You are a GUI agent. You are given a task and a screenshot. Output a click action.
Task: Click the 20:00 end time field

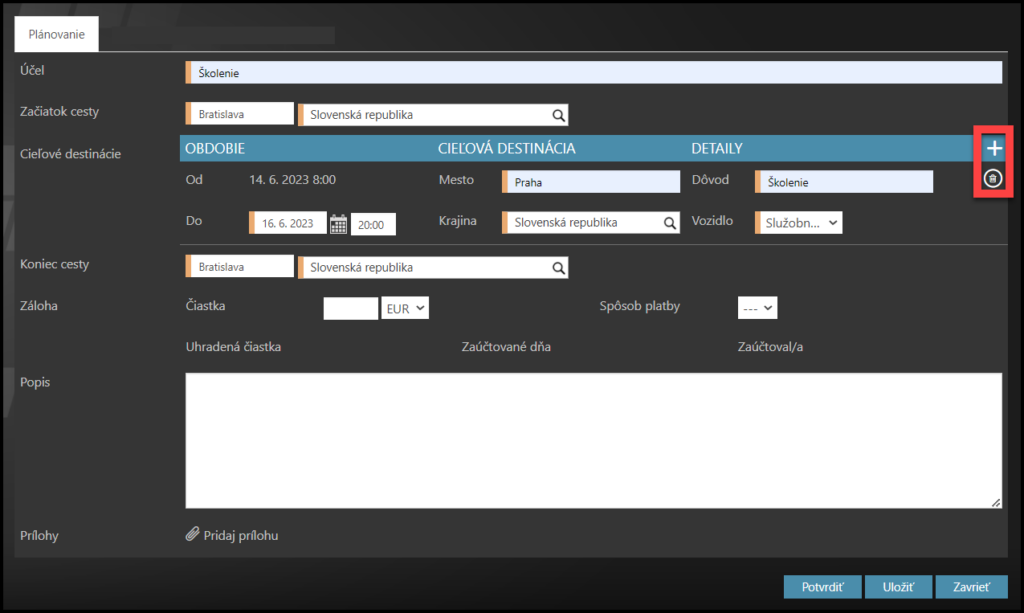(x=372, y=224)
